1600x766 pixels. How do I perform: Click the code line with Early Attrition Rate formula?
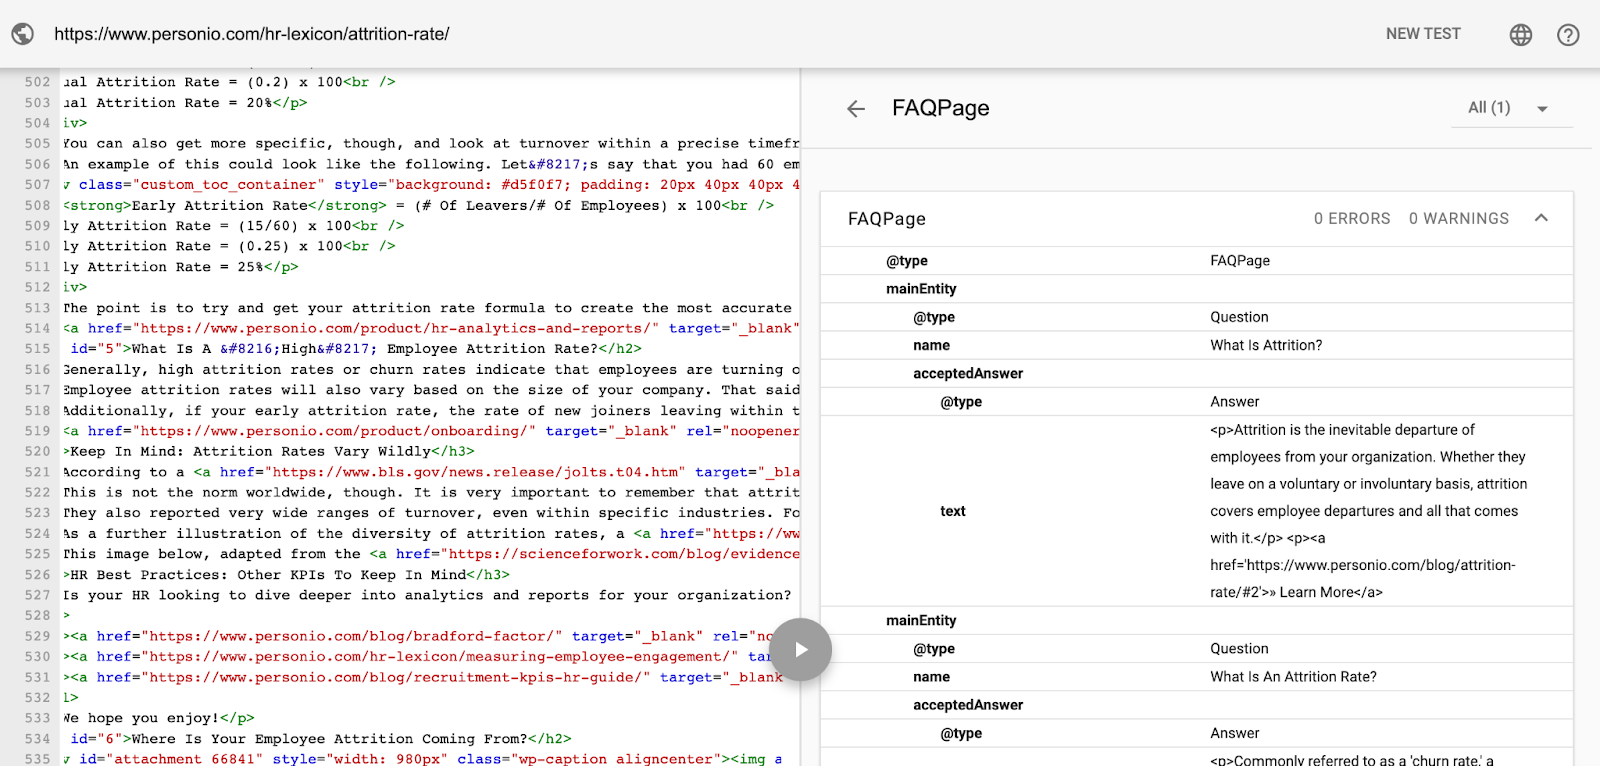click(419, 205)
